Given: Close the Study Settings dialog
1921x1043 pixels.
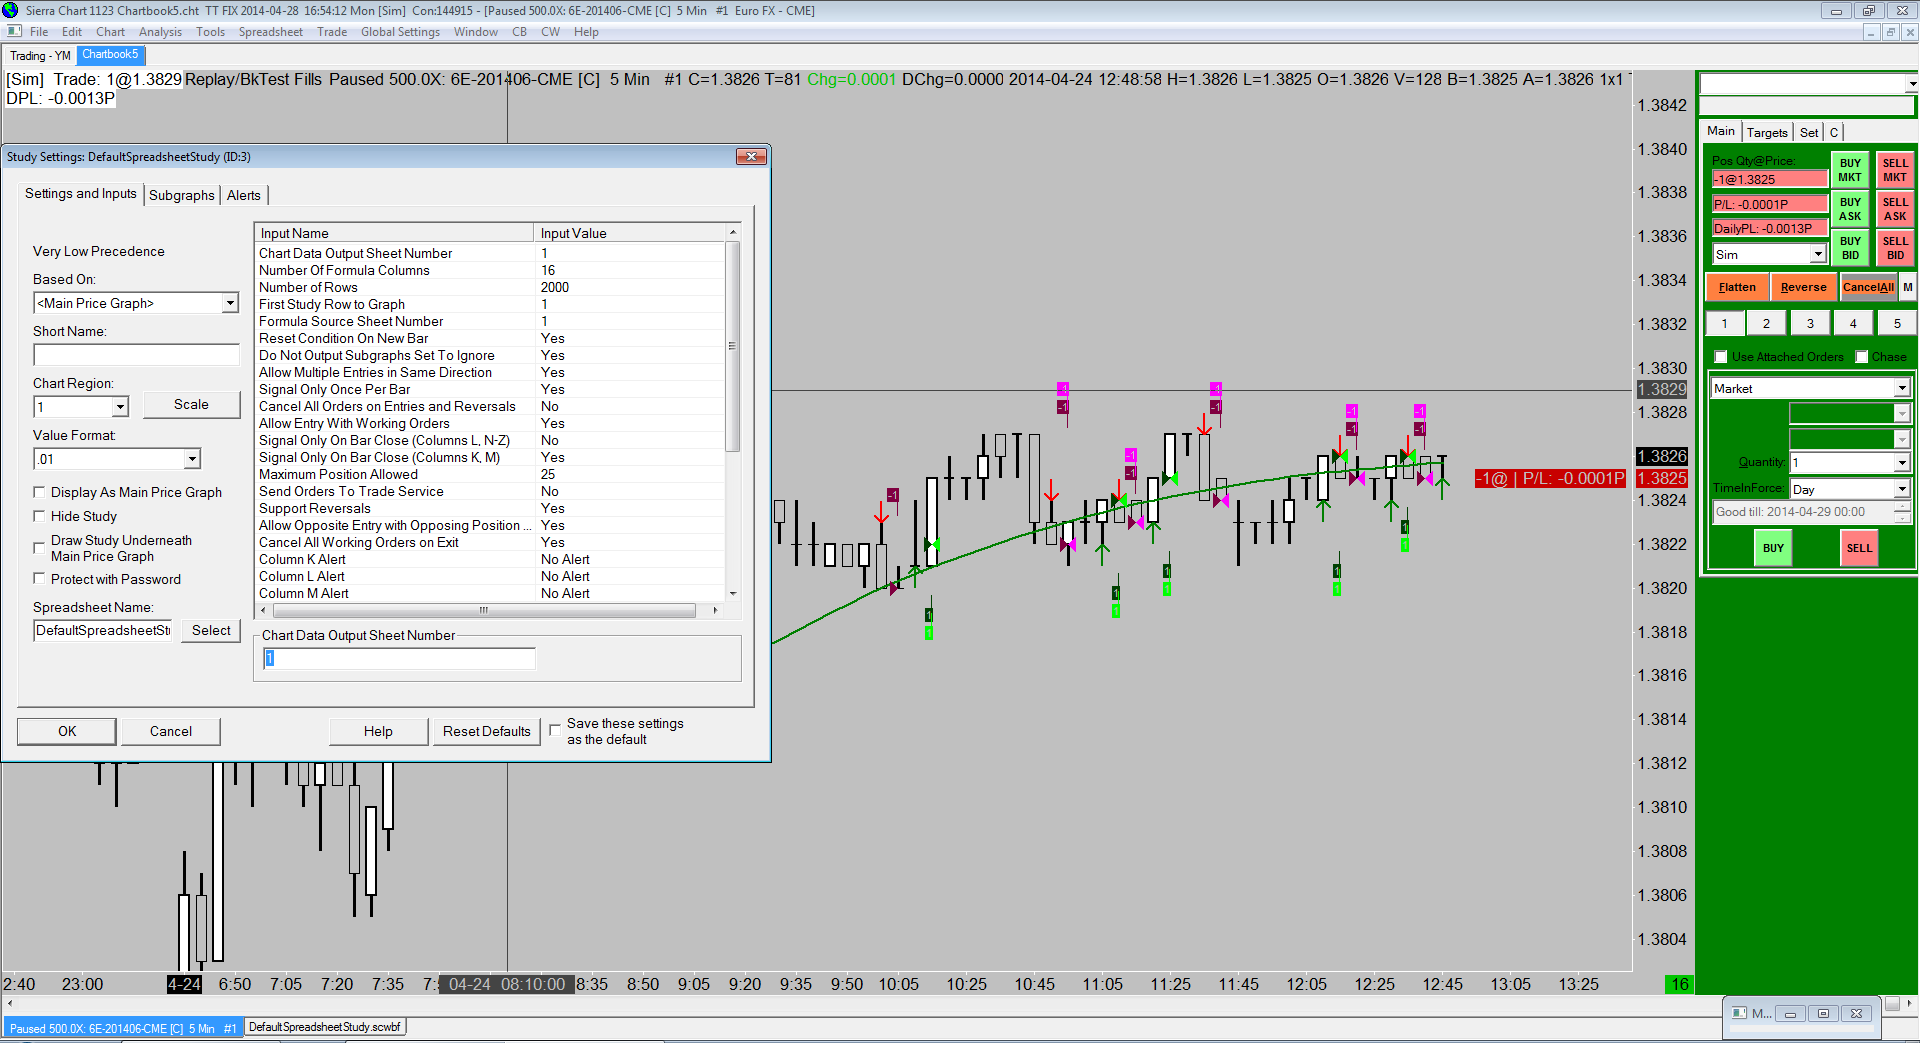Looking at the screenshot, I should coord(751,156).
